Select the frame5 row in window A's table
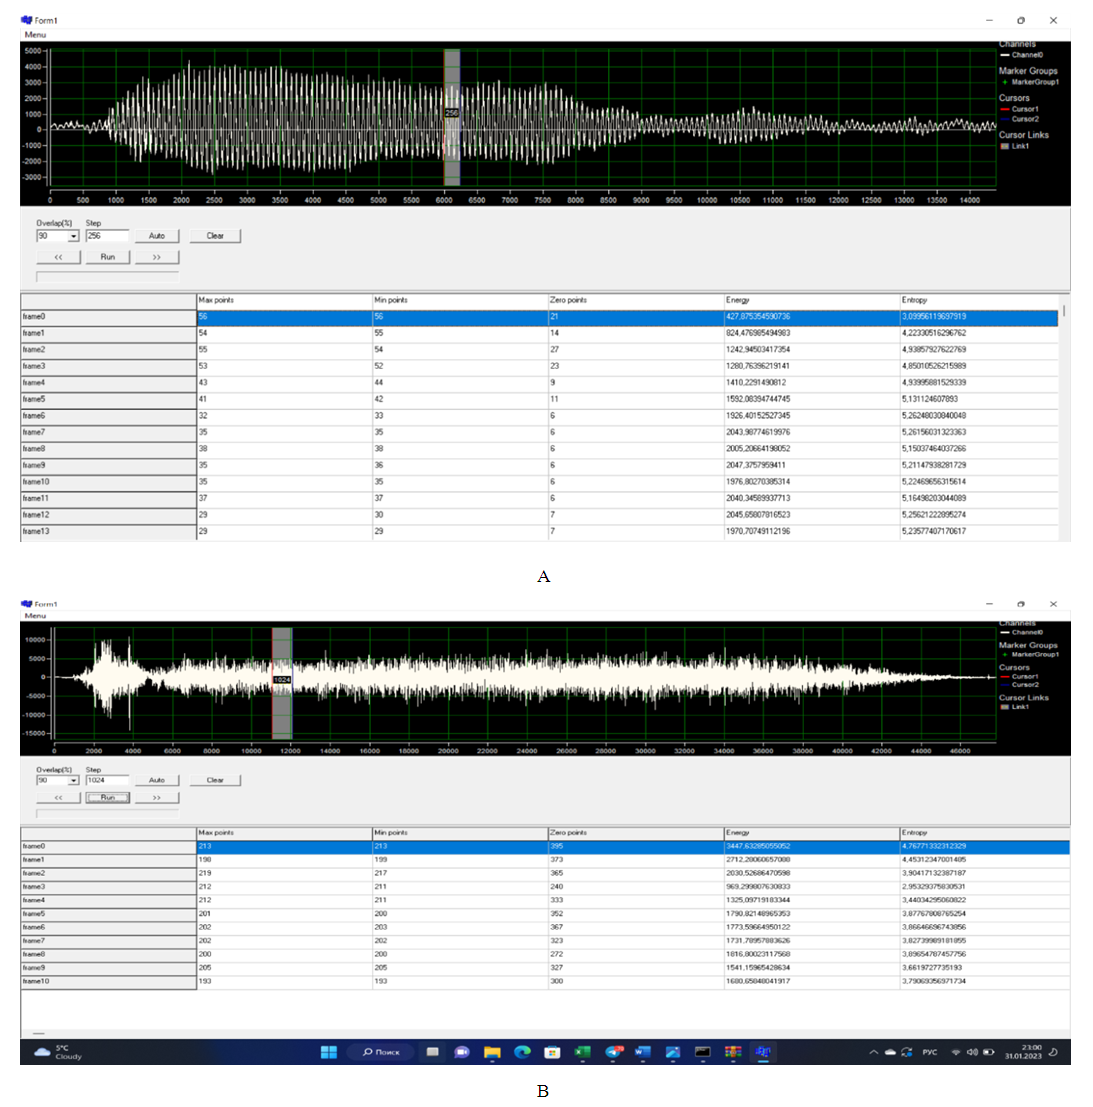This screenshot has height=1107, width=1093. click(108, 399)
